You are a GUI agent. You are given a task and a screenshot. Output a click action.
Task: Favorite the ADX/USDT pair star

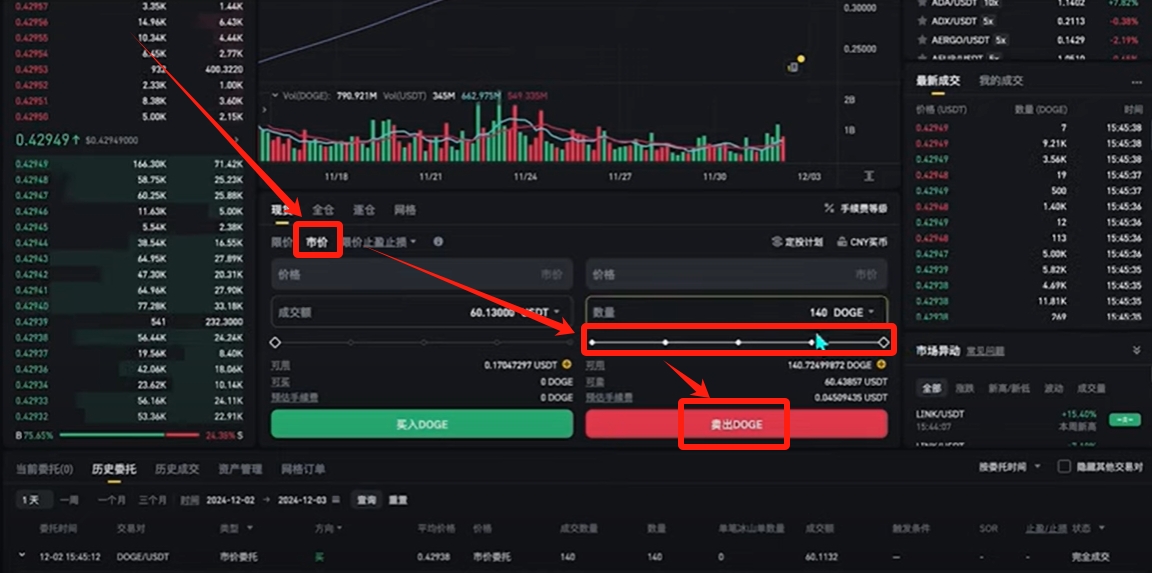pyautogui.click(x=922, y=21)
